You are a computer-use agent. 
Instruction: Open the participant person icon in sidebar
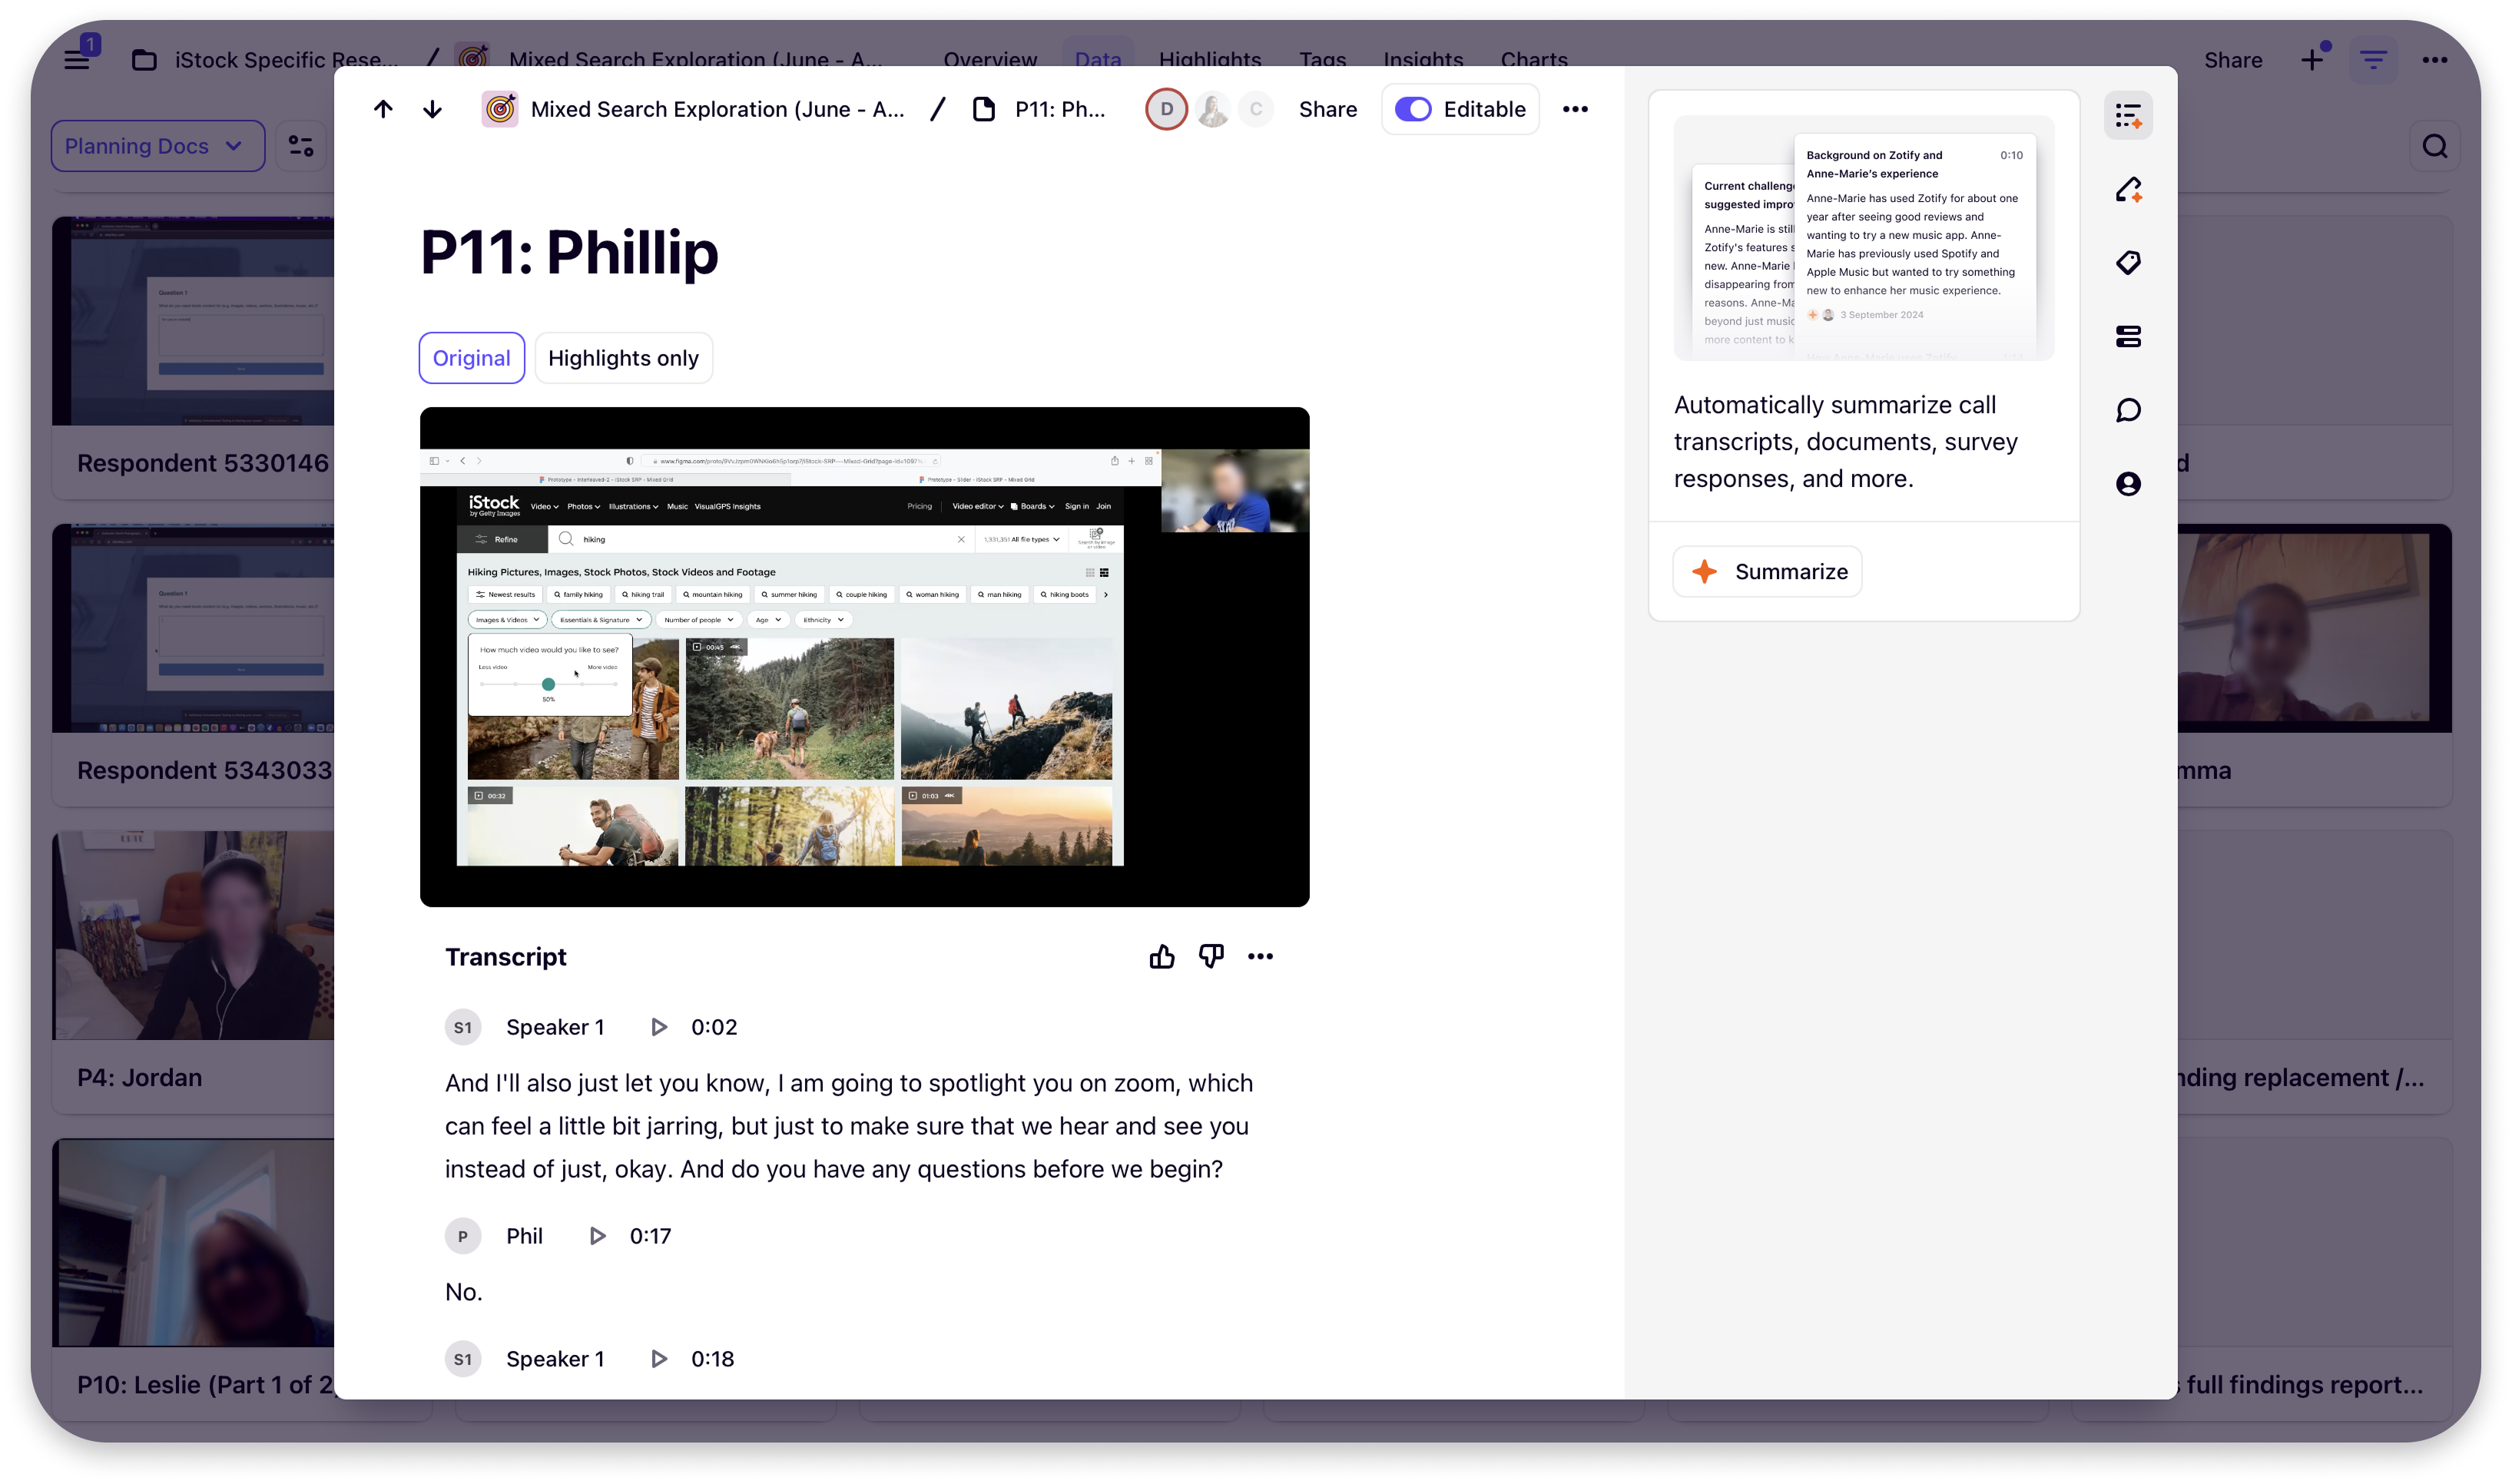click(2128, 484)
